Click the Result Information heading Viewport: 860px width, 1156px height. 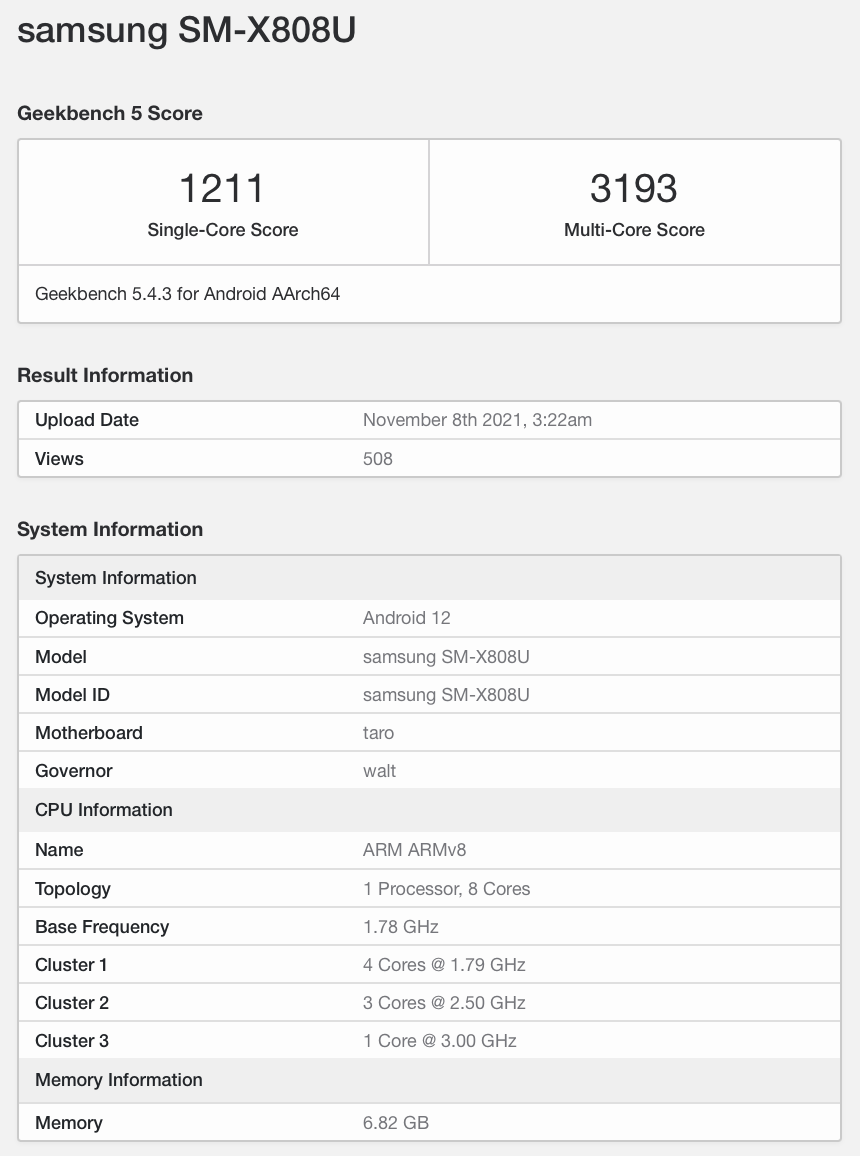pos(105,375)
